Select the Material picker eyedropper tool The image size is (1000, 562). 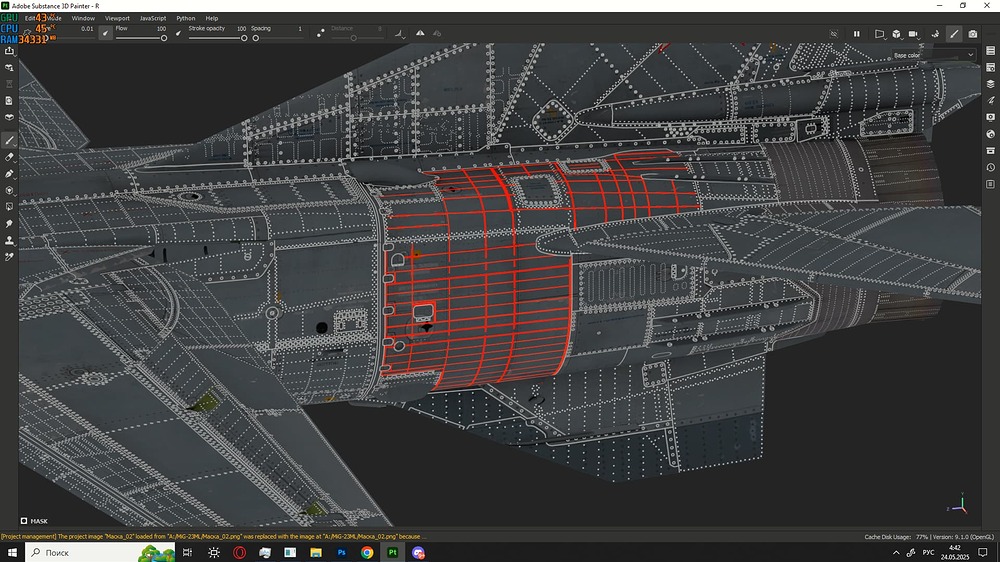[x=9, y=257]
